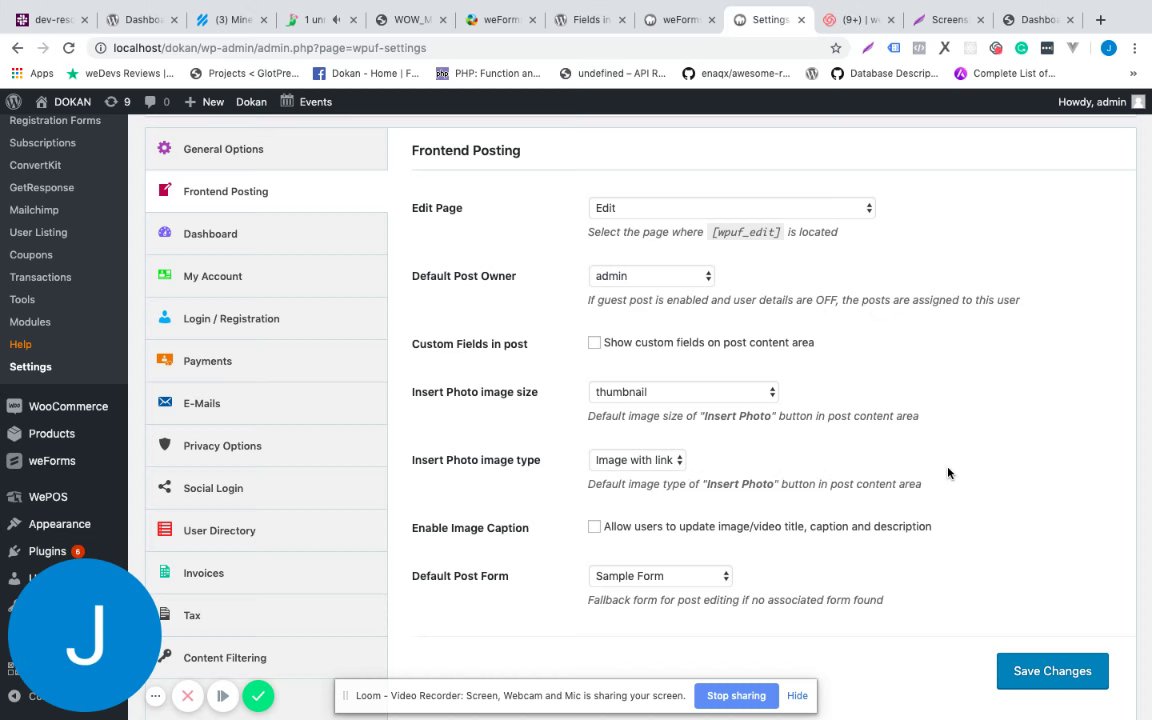
Task: Click the Save Changes button
Action: 1052,671
